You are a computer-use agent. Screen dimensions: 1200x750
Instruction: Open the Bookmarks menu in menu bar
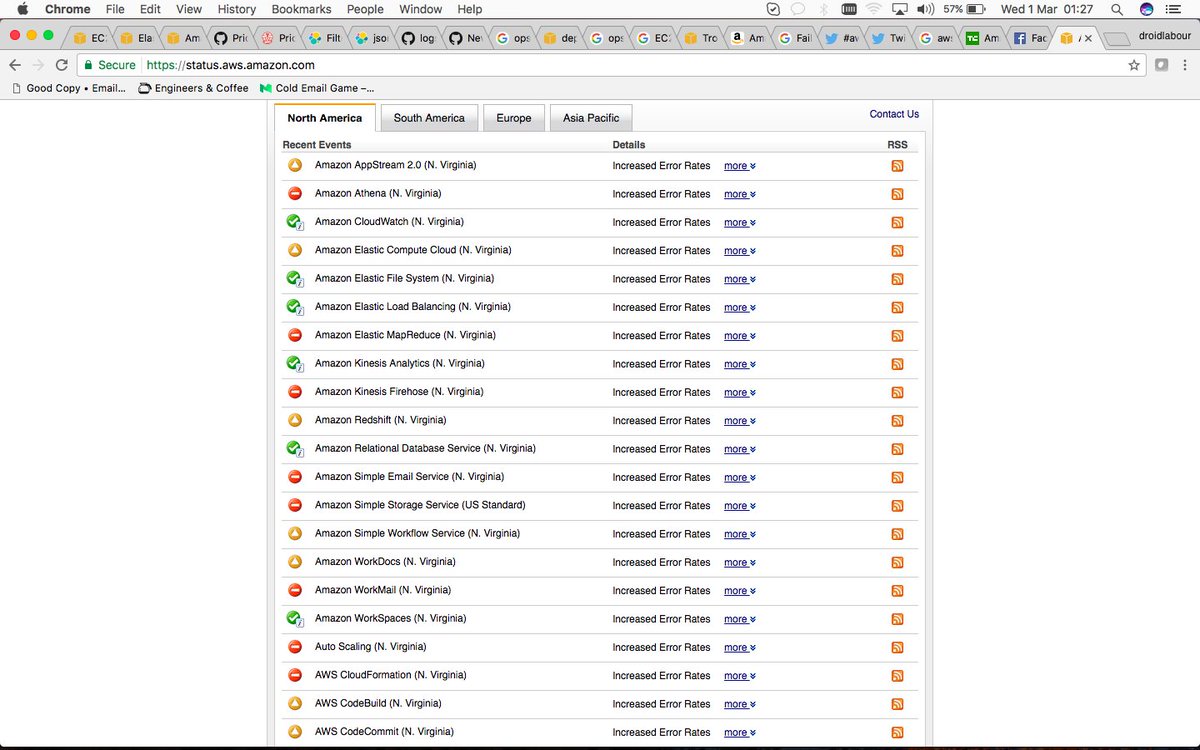(302, 9)
